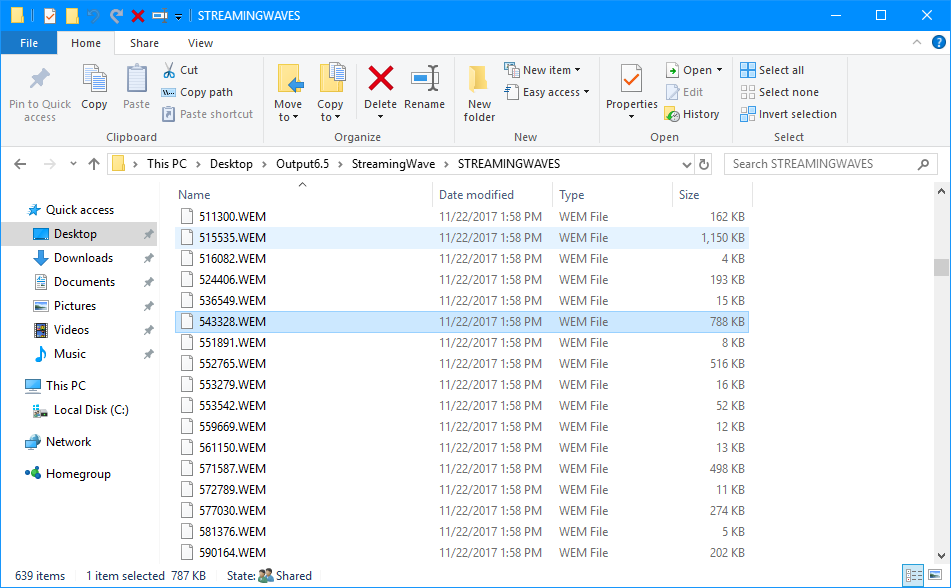Screen dimensions: 951x588
Task: Expand the address bar history dropdown
Action: tap(687, 164)
